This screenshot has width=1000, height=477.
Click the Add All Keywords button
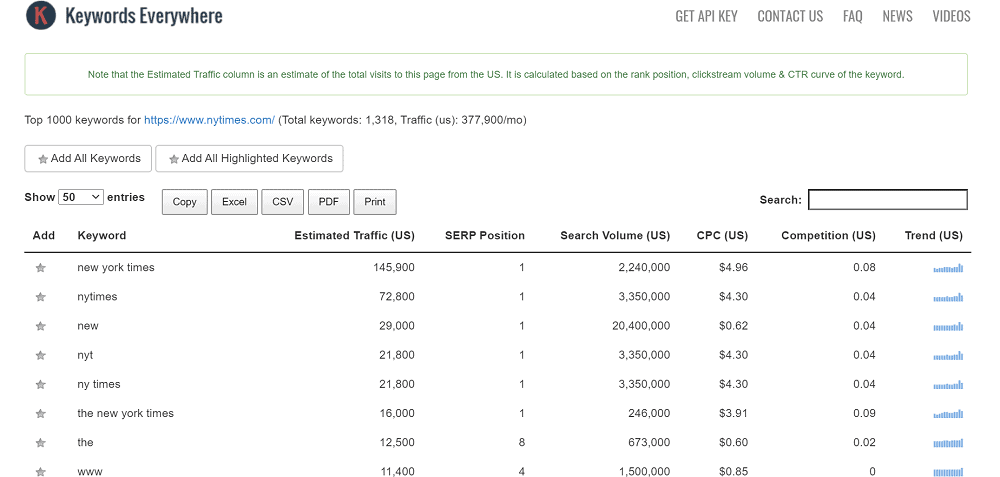click(88, 159)
